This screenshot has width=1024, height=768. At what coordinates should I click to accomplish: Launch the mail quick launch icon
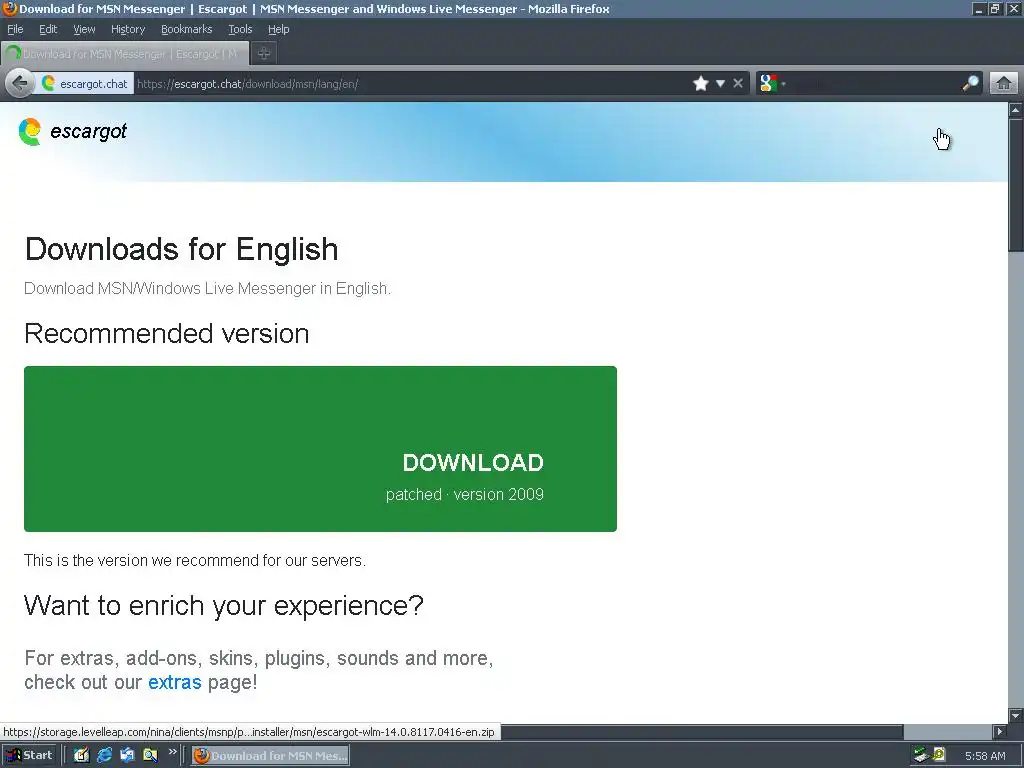point(127,756)
